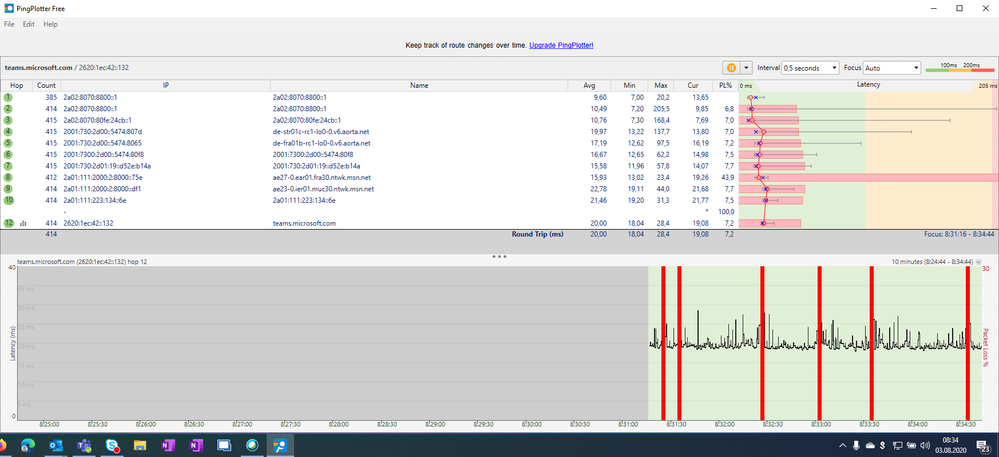Select hop 8 green circle icon

(8, 177)
